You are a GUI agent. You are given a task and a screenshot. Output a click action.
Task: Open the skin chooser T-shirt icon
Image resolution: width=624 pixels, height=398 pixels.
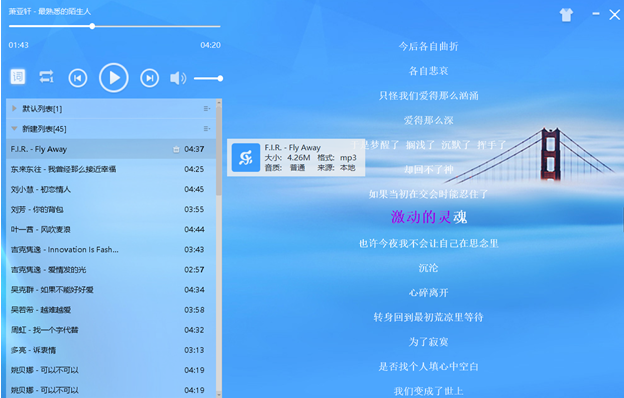566,15
